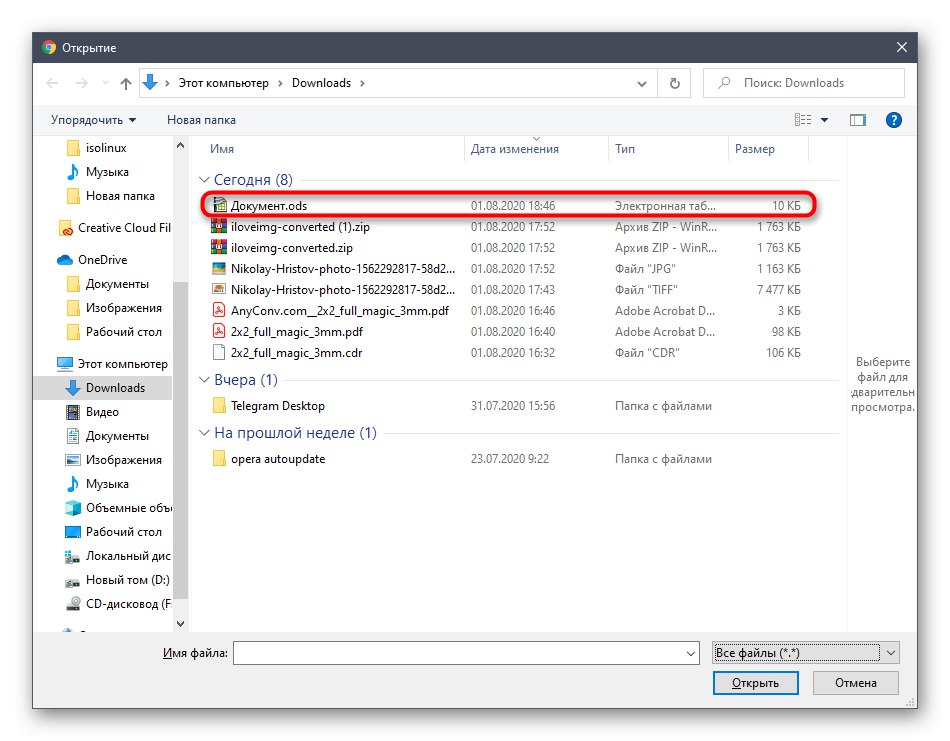Click the spreadsheet icon of Документ.ods

pyautogui.click(x=219, y=204)
